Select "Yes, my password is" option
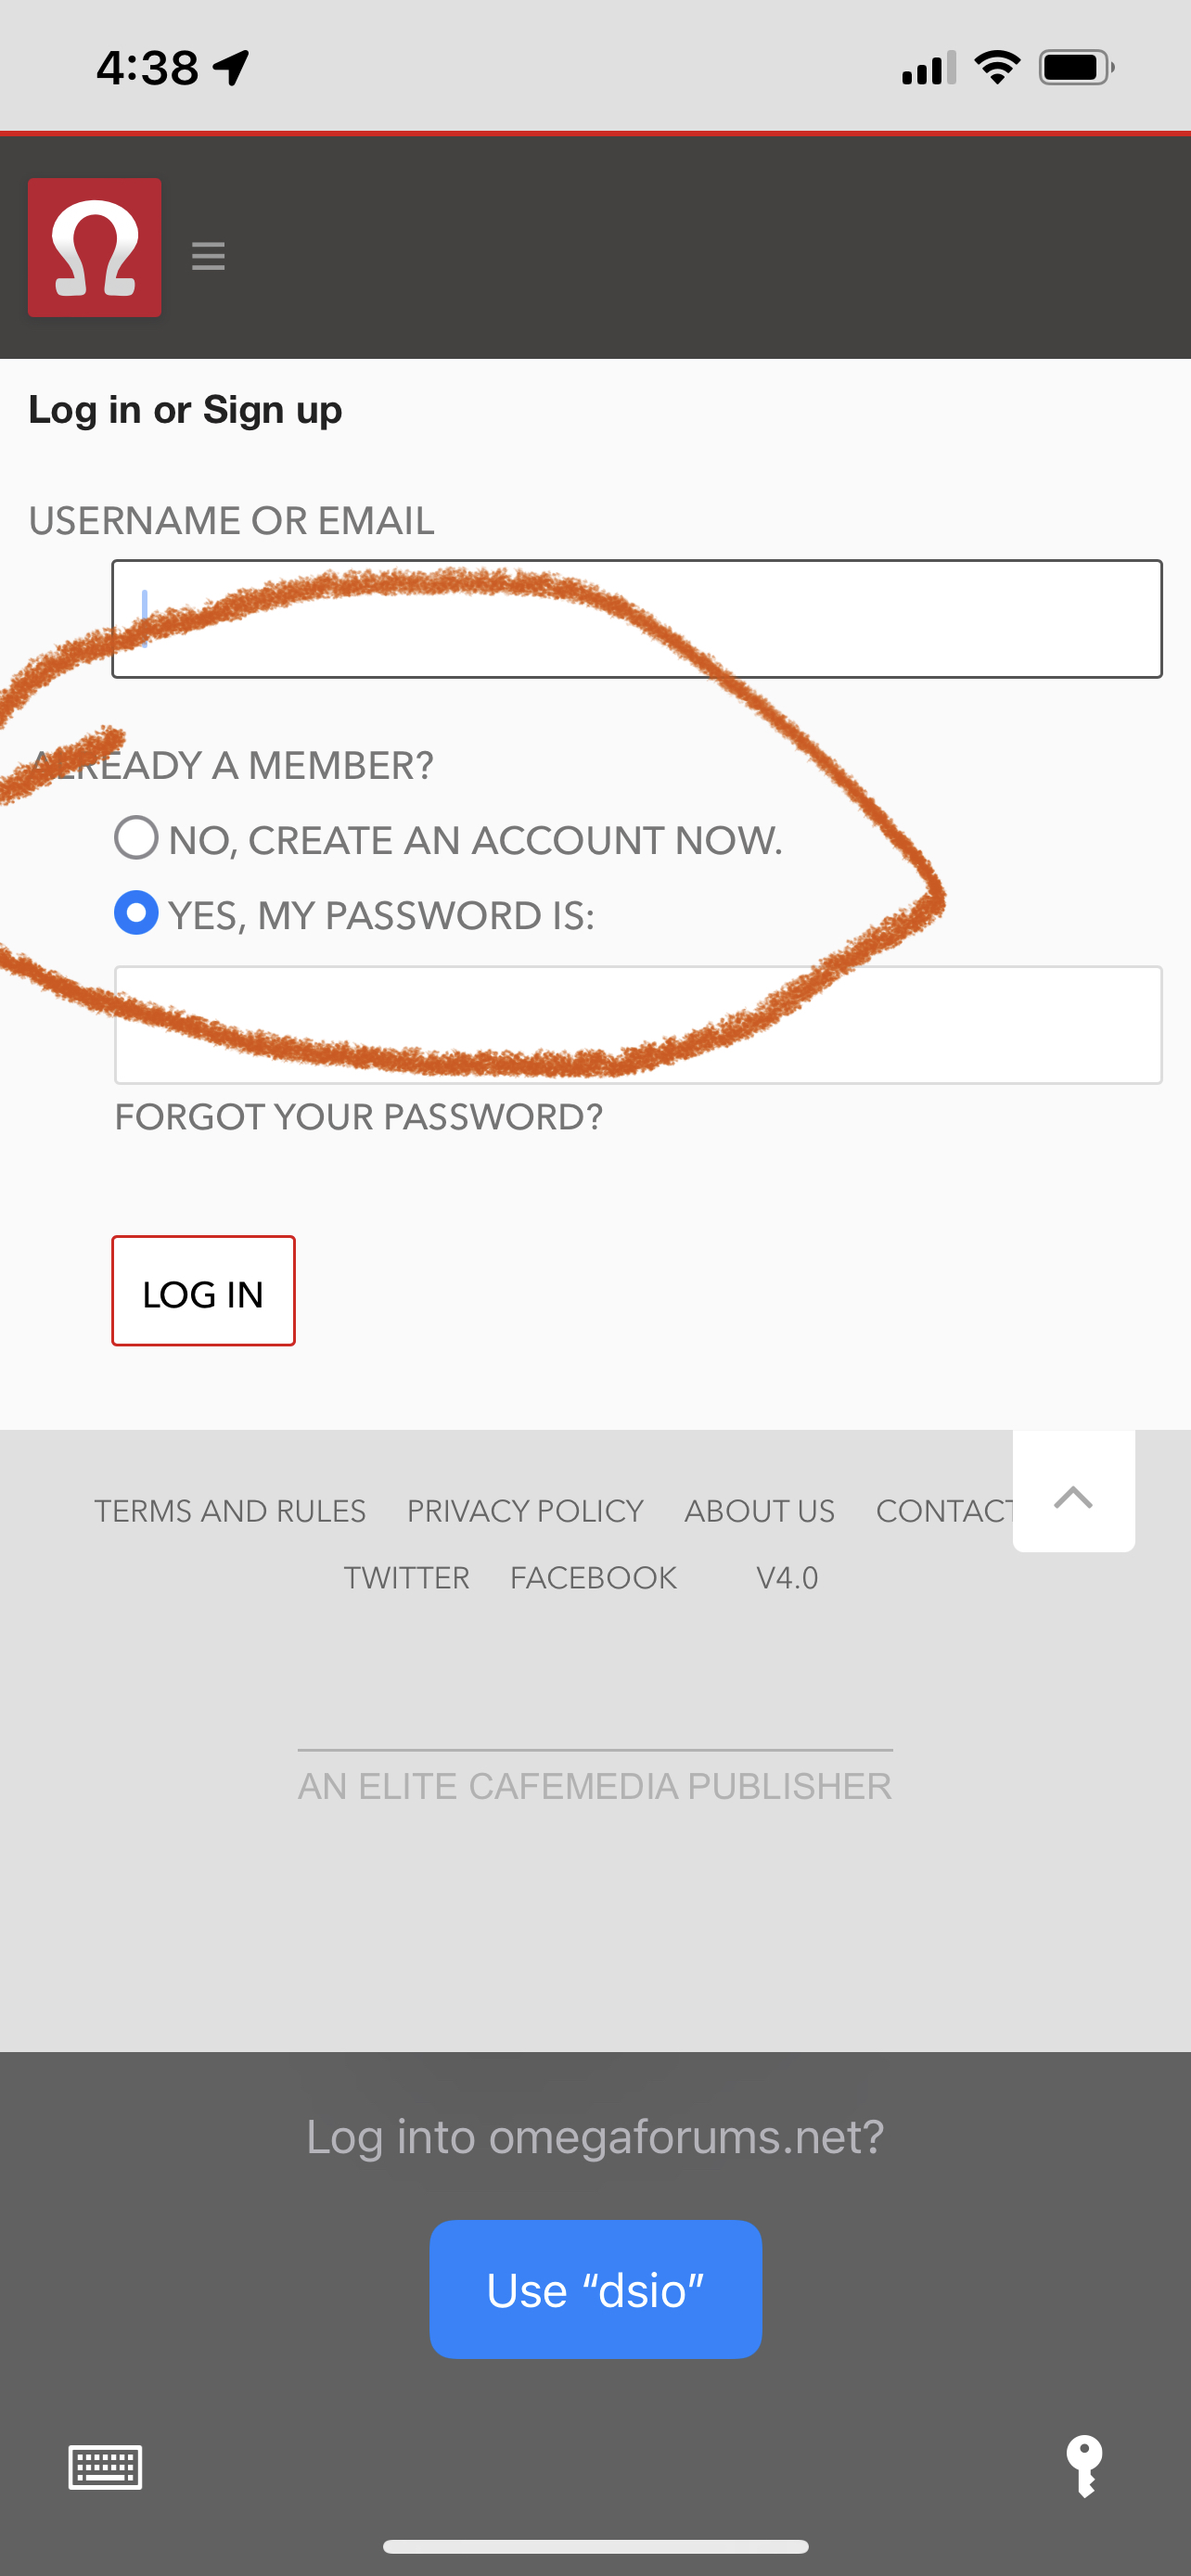This screenshot has width=1191, height=2576. (x=137, y=913)
